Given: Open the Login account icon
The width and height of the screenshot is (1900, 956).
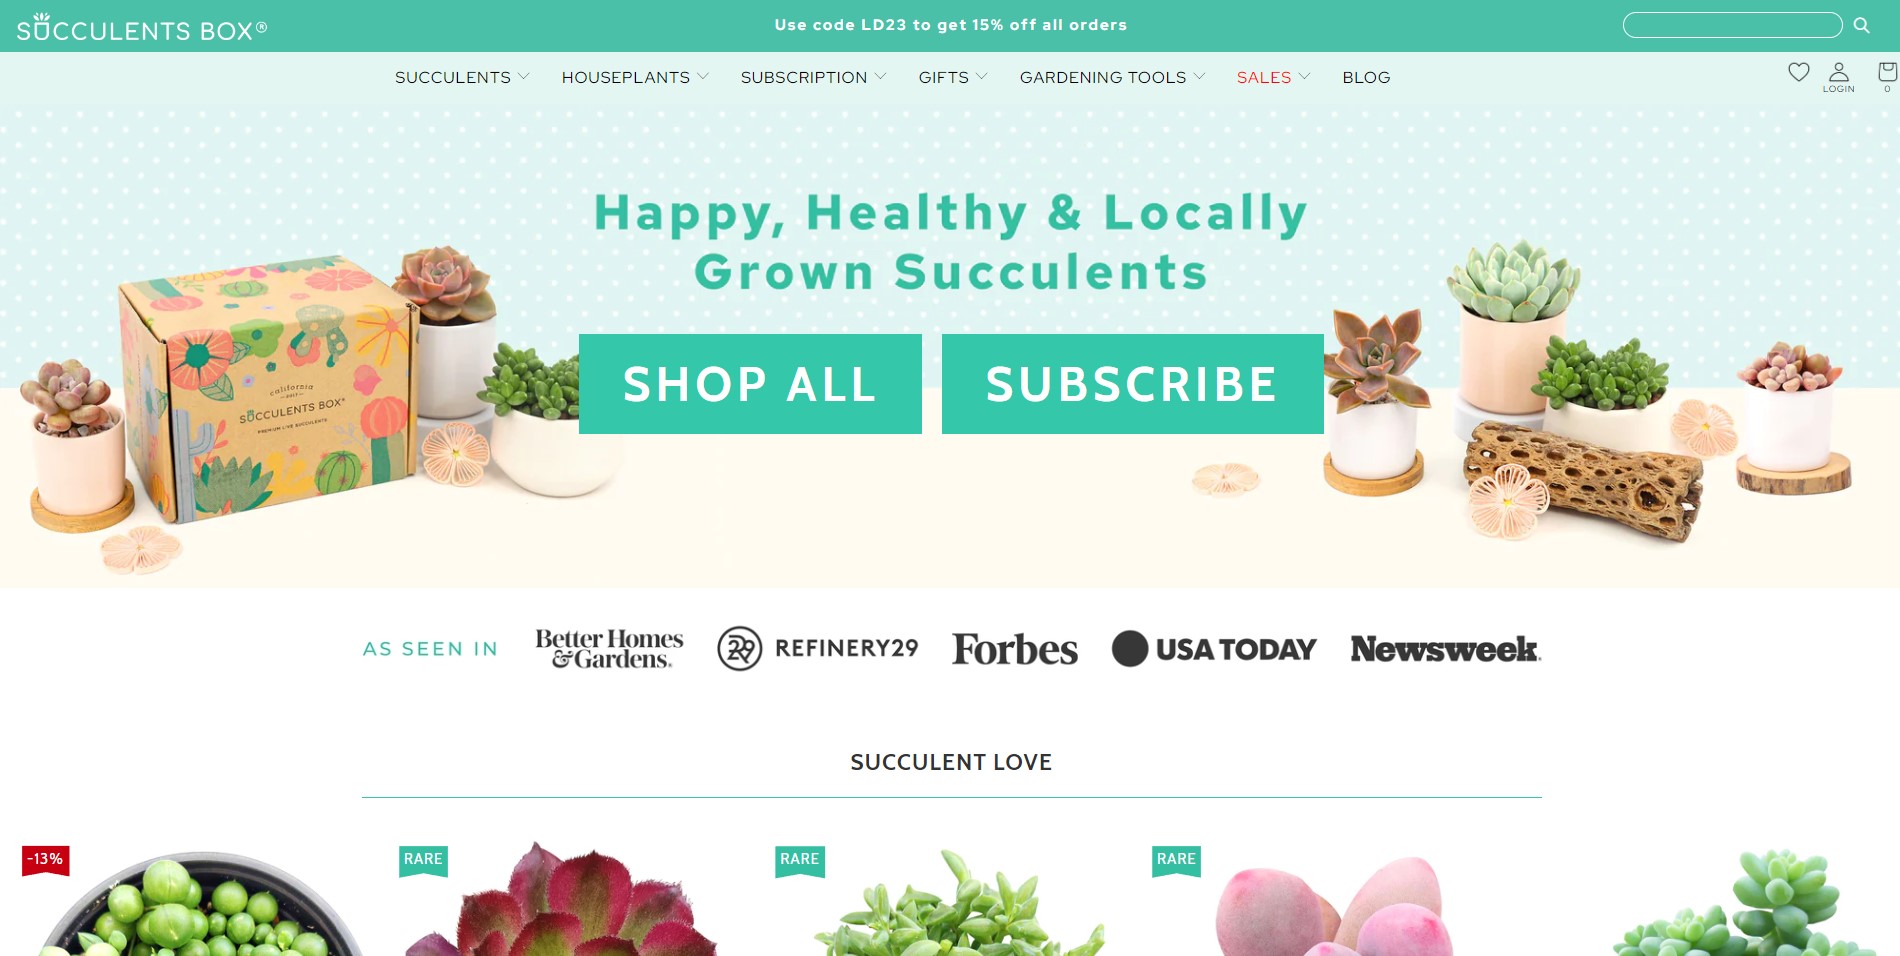Looking at the screenshot, I should click(x=1838, y=77).
